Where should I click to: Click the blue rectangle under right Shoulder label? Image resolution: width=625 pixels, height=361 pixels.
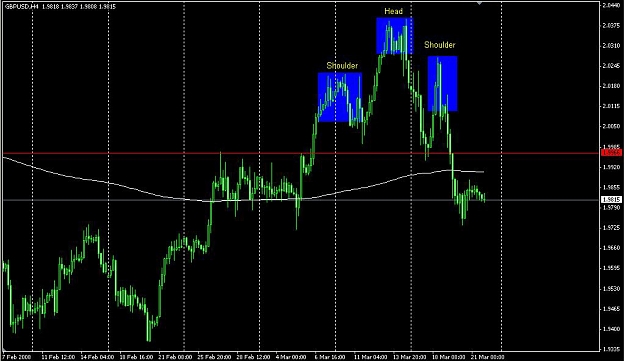[x=442, y=84]
